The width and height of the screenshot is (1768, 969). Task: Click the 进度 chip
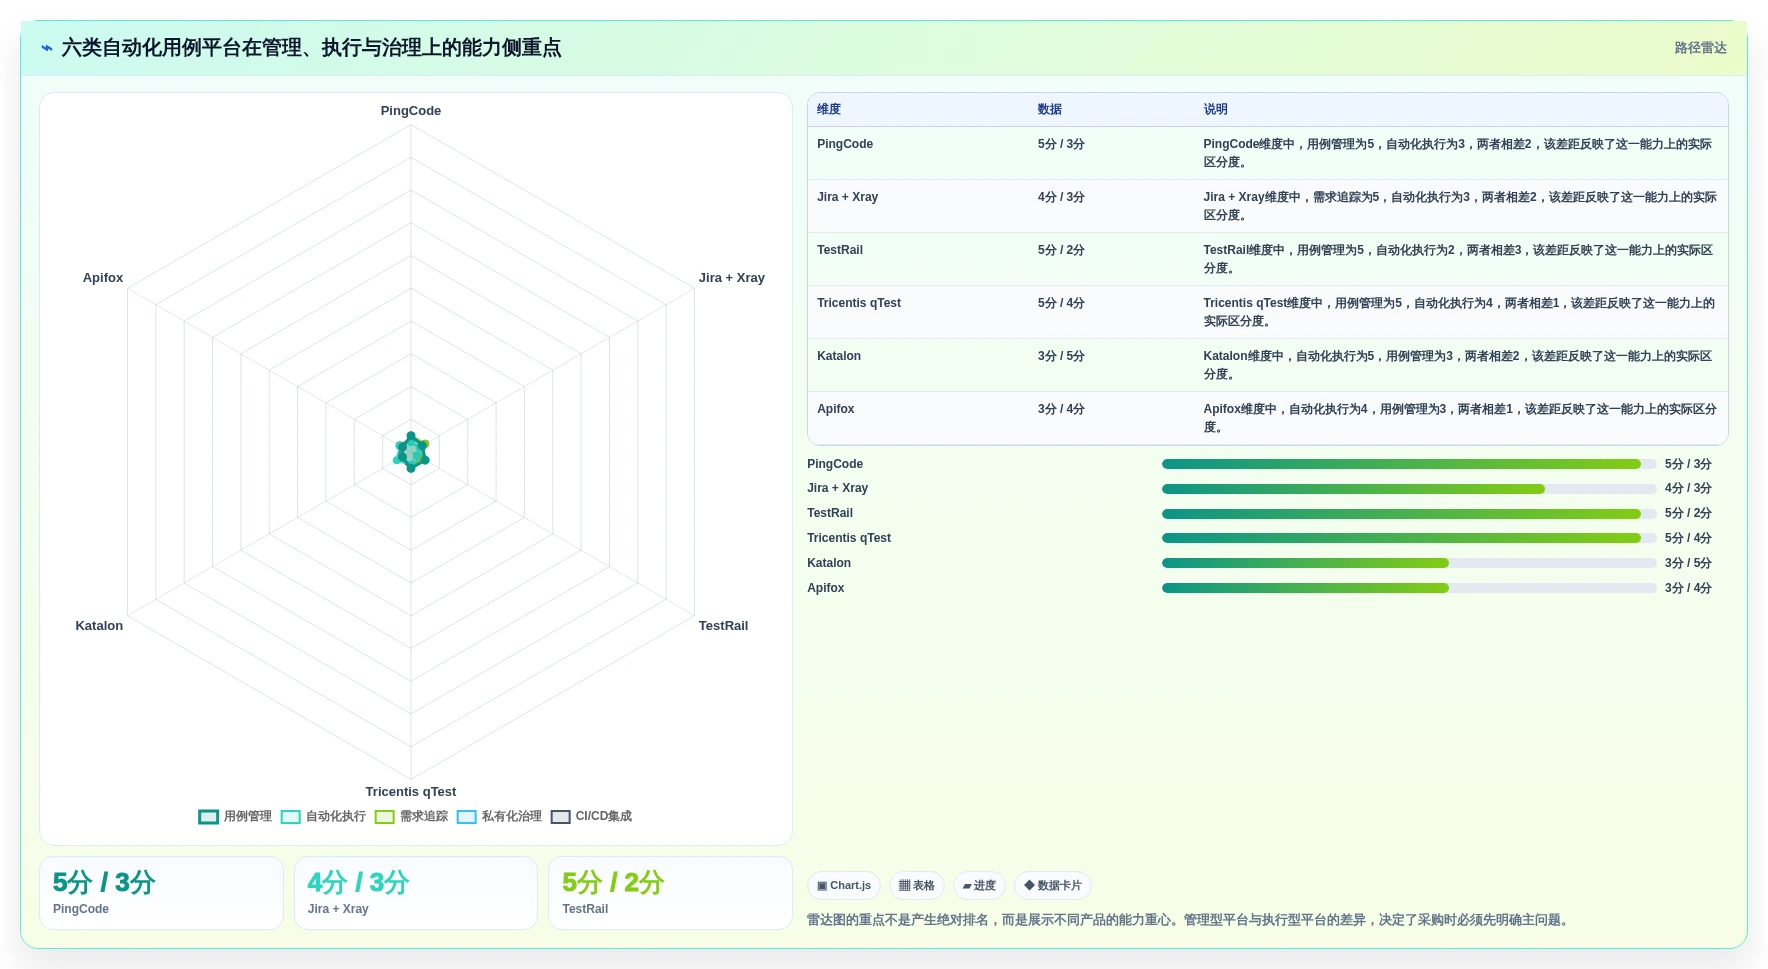pos(979,886)
